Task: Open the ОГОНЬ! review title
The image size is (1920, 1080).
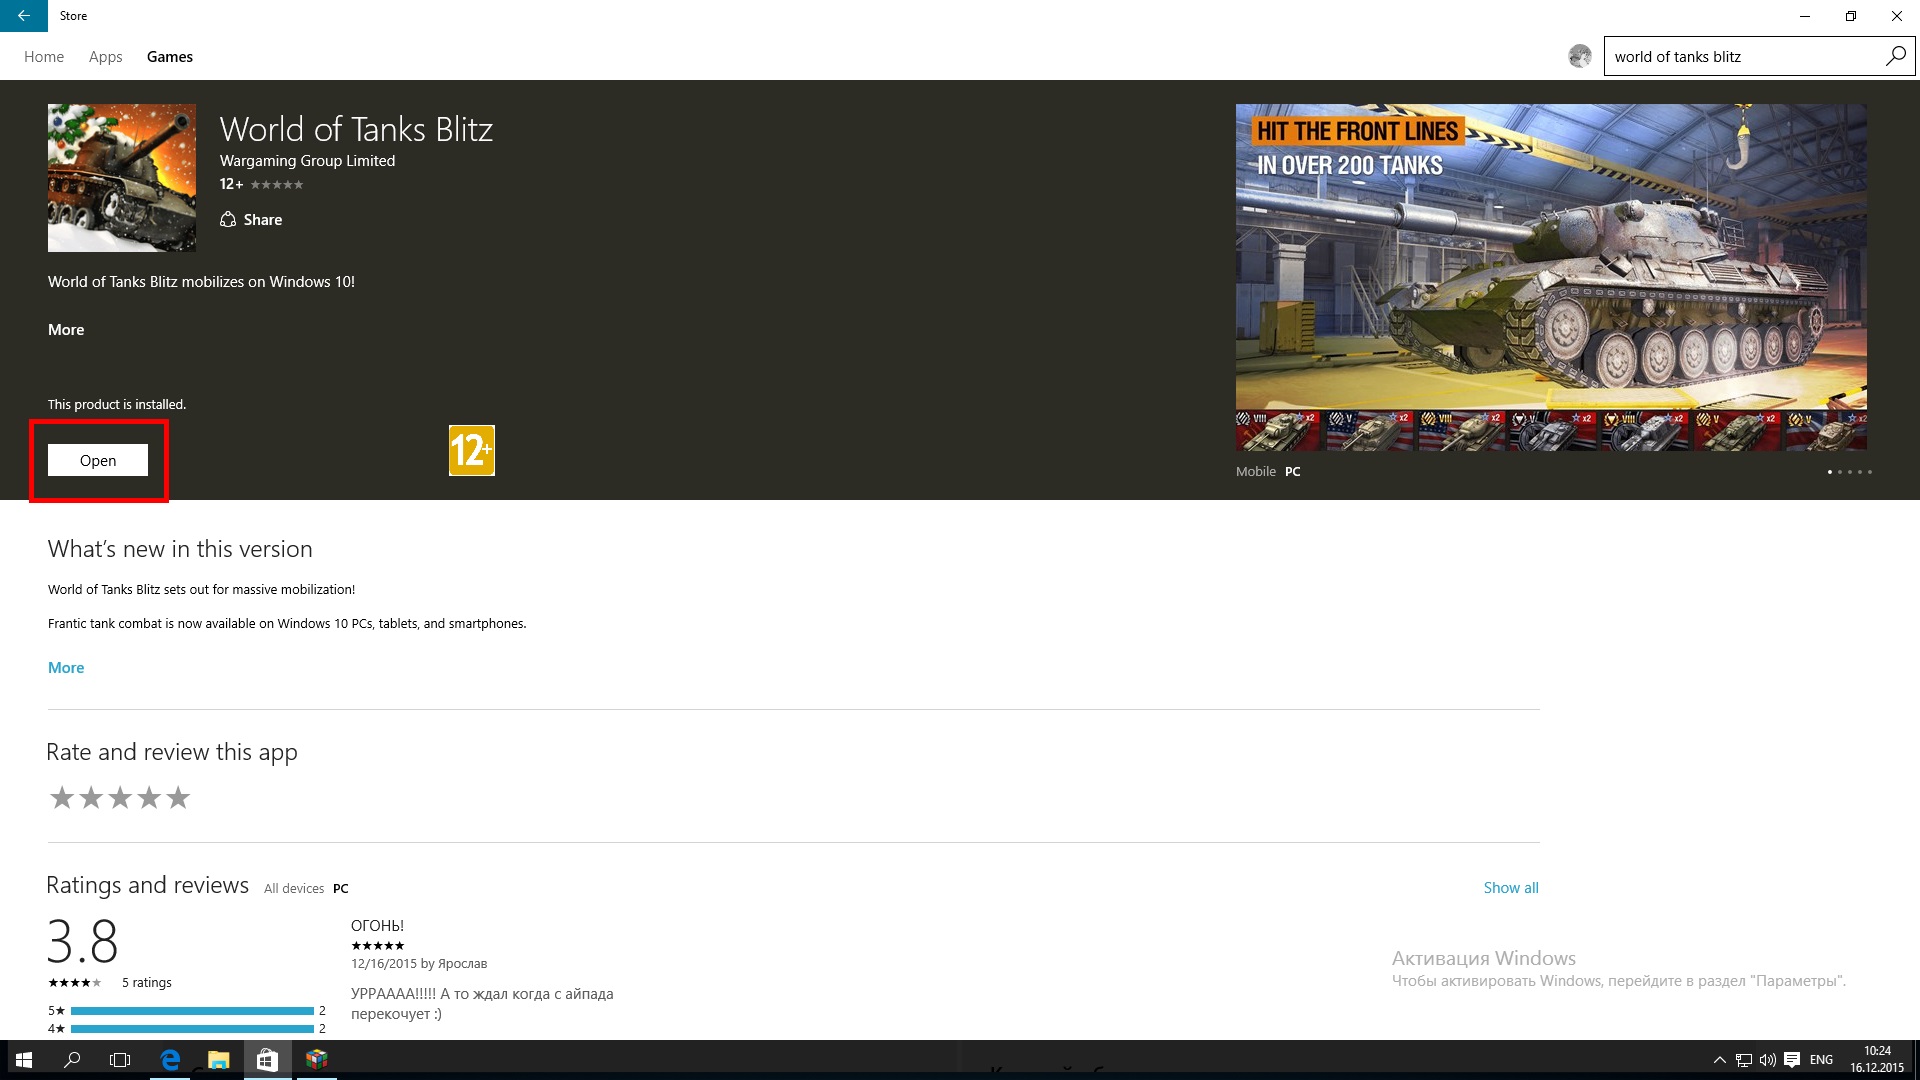Action: click(378, 926)
